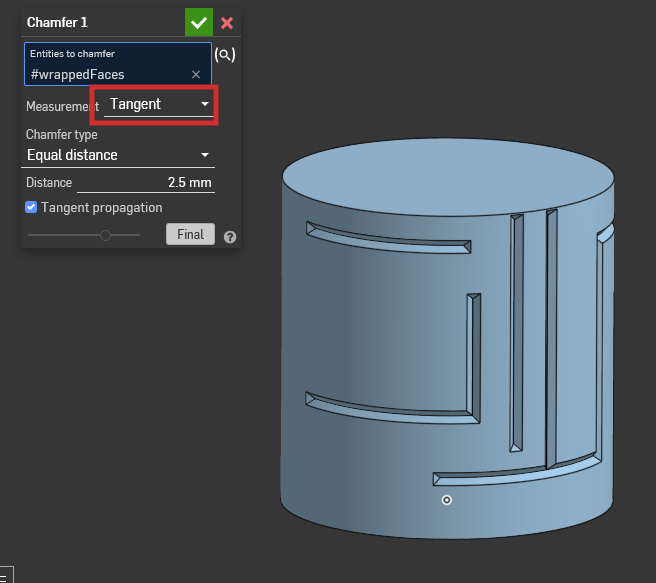Click the preview slider handle

[105, 235]
